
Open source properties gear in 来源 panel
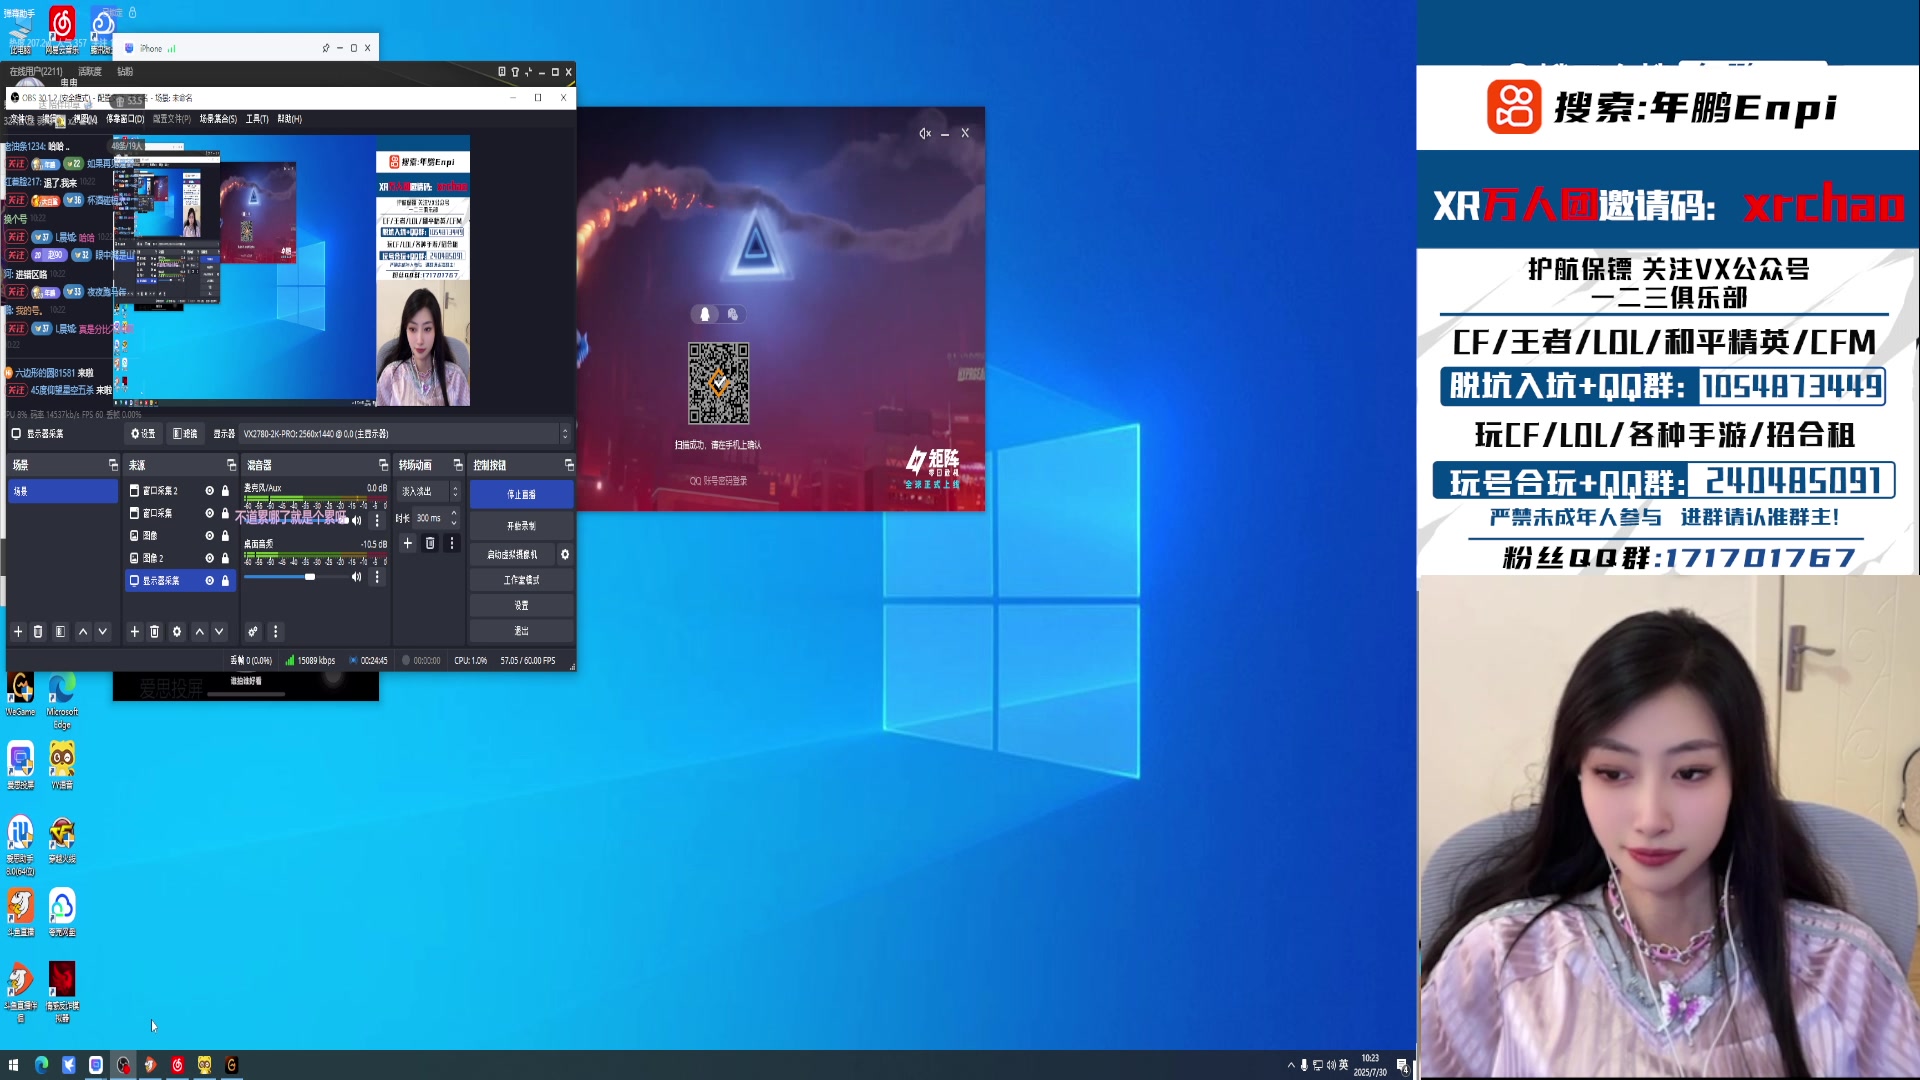pyautogui.click(x=177, y=632)
